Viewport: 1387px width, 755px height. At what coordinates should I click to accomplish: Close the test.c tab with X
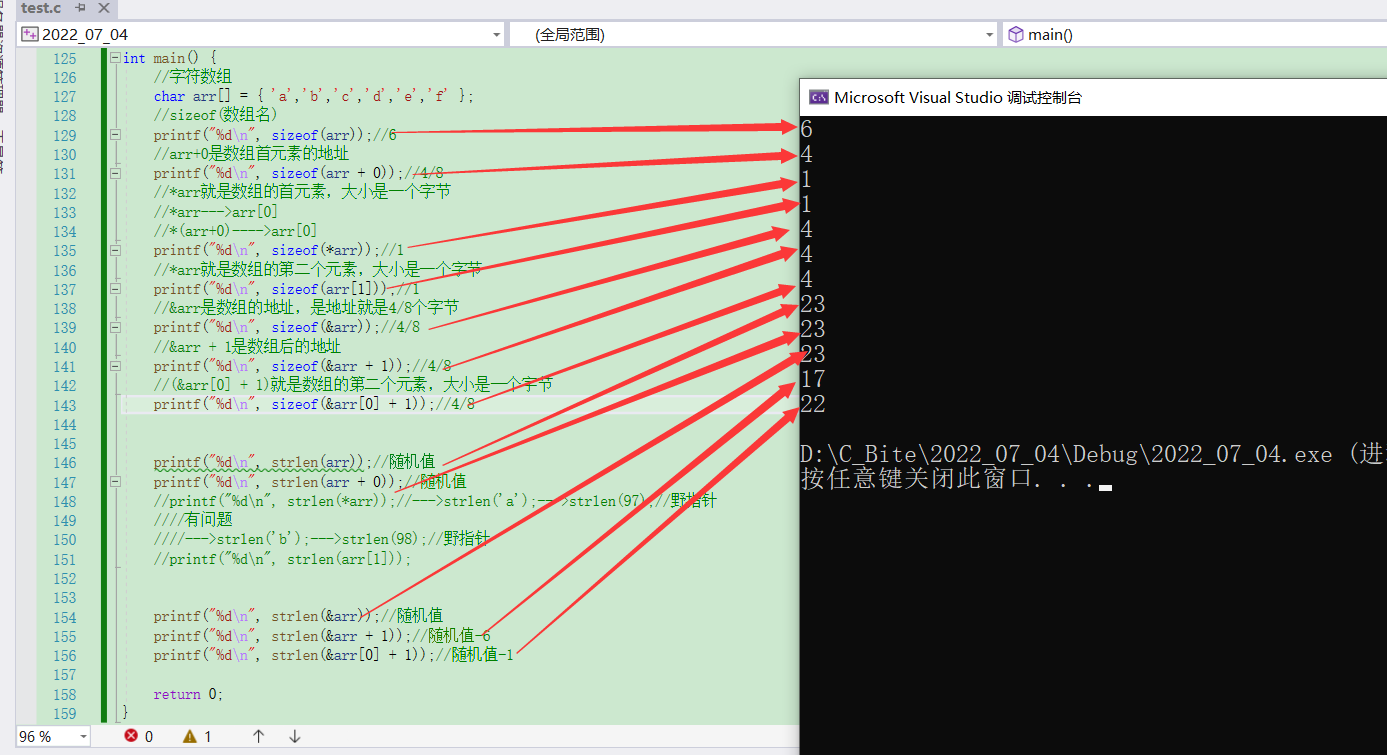coord(103,7)
